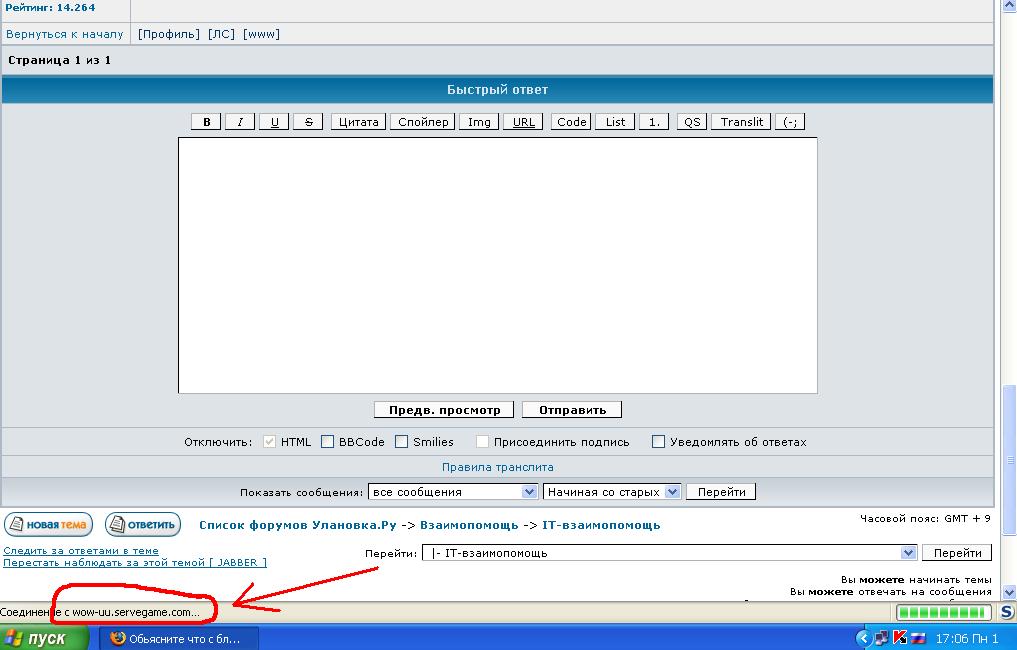Click Следить за ответами в теме link

coord(81,551)
